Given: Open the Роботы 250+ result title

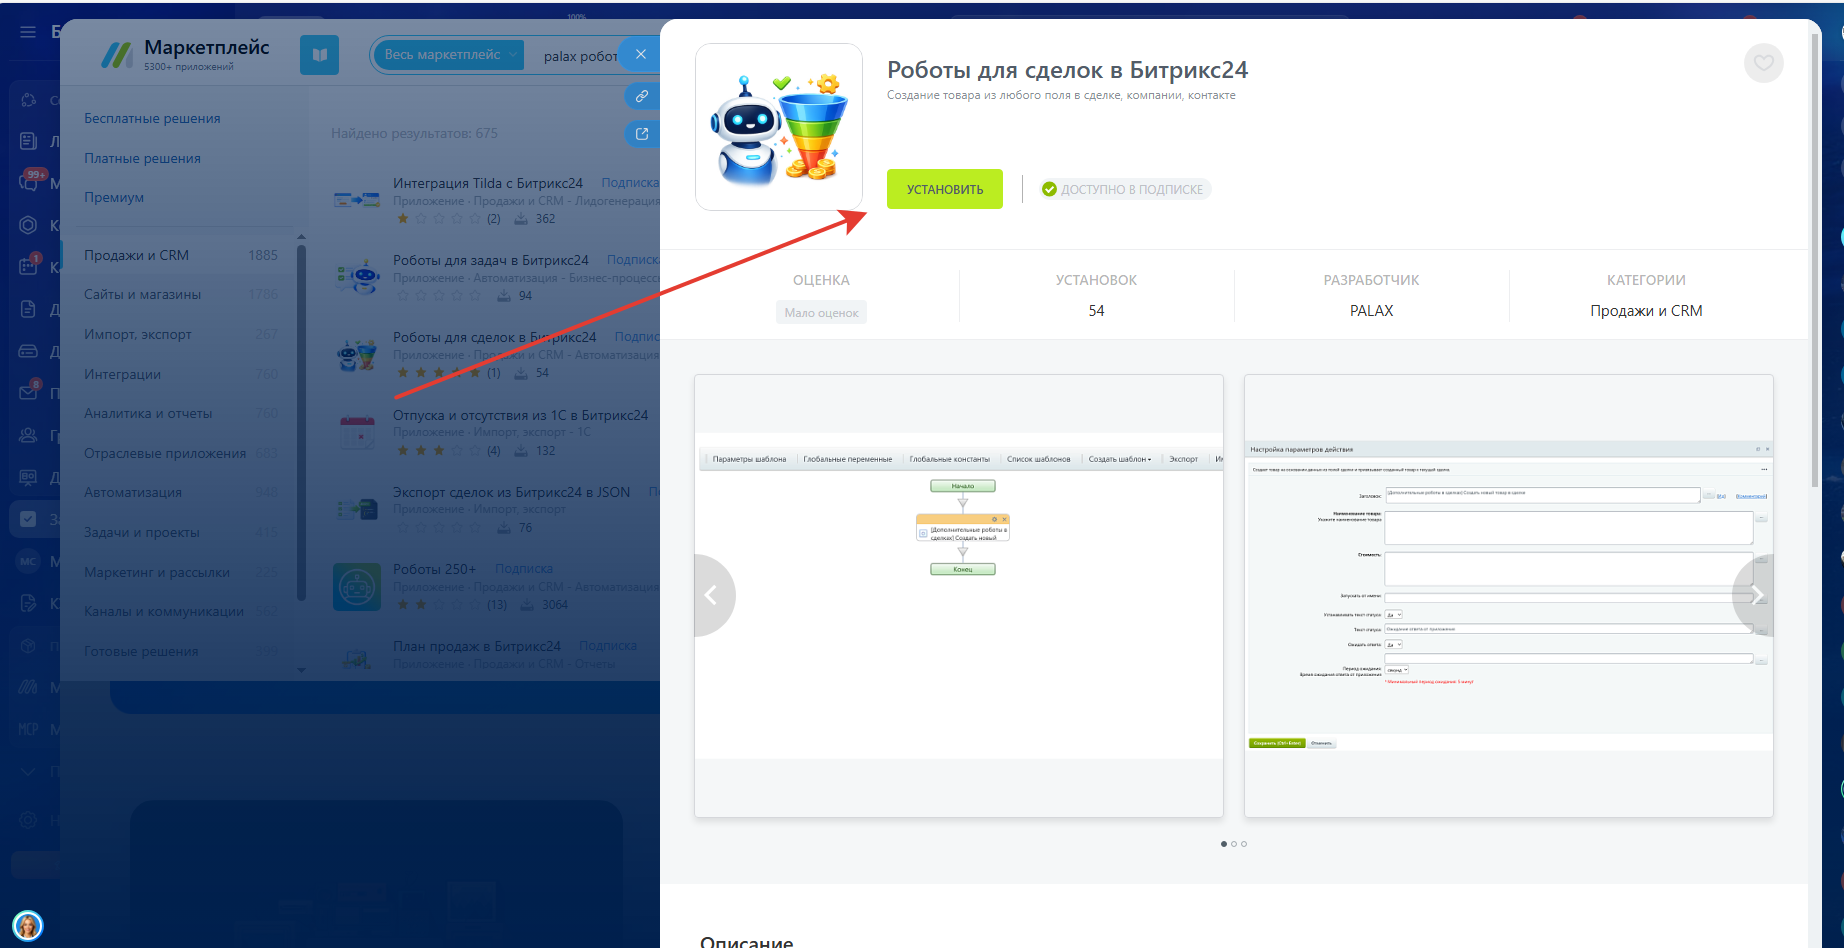Looking at the screenshot, I should 435,569.
